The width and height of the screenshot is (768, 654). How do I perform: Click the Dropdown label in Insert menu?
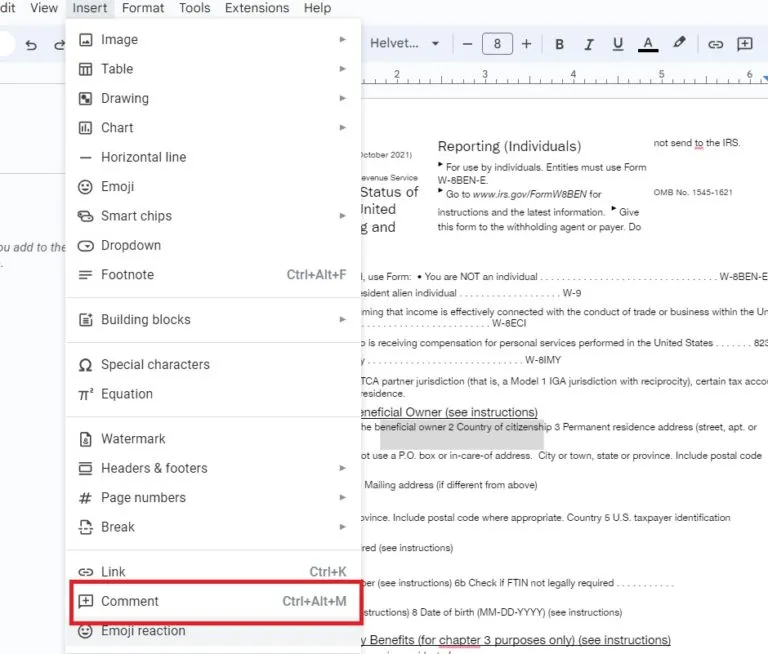131,245
